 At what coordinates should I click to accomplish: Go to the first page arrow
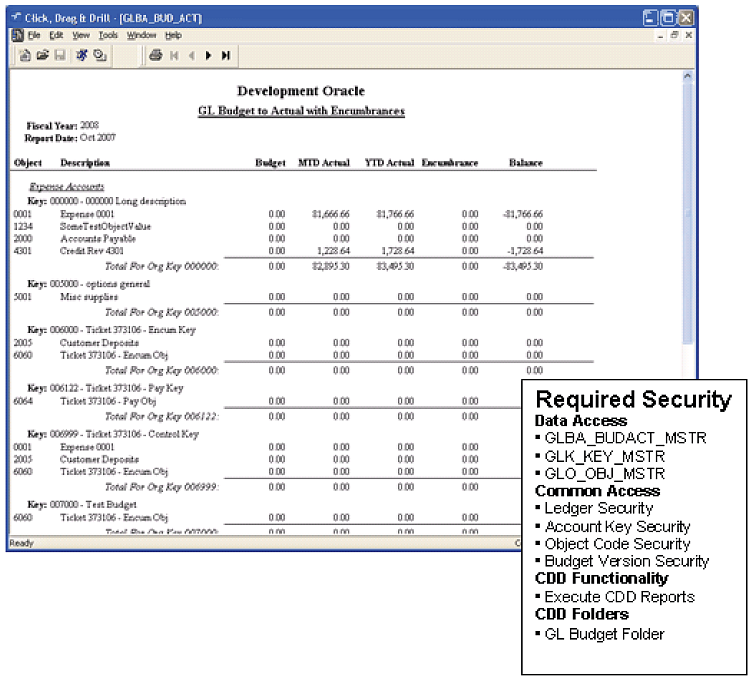pyautogui.click(x=174, y=55)
